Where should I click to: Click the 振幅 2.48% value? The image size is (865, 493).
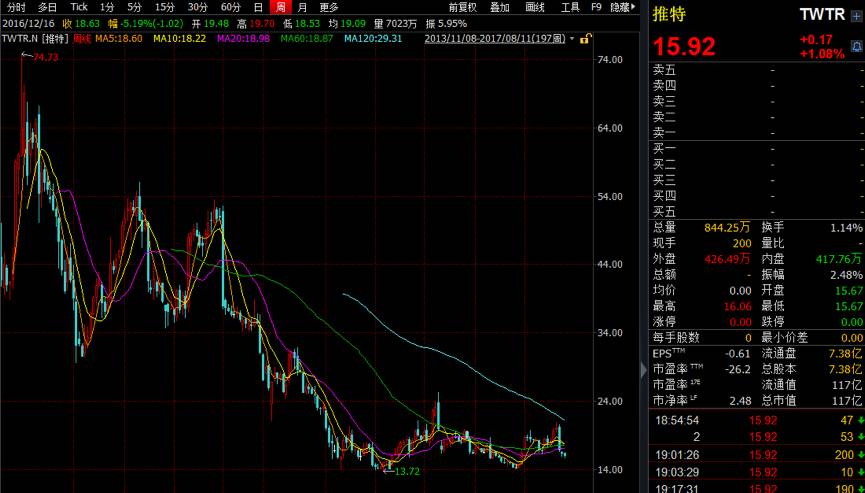tap(846, 275)
